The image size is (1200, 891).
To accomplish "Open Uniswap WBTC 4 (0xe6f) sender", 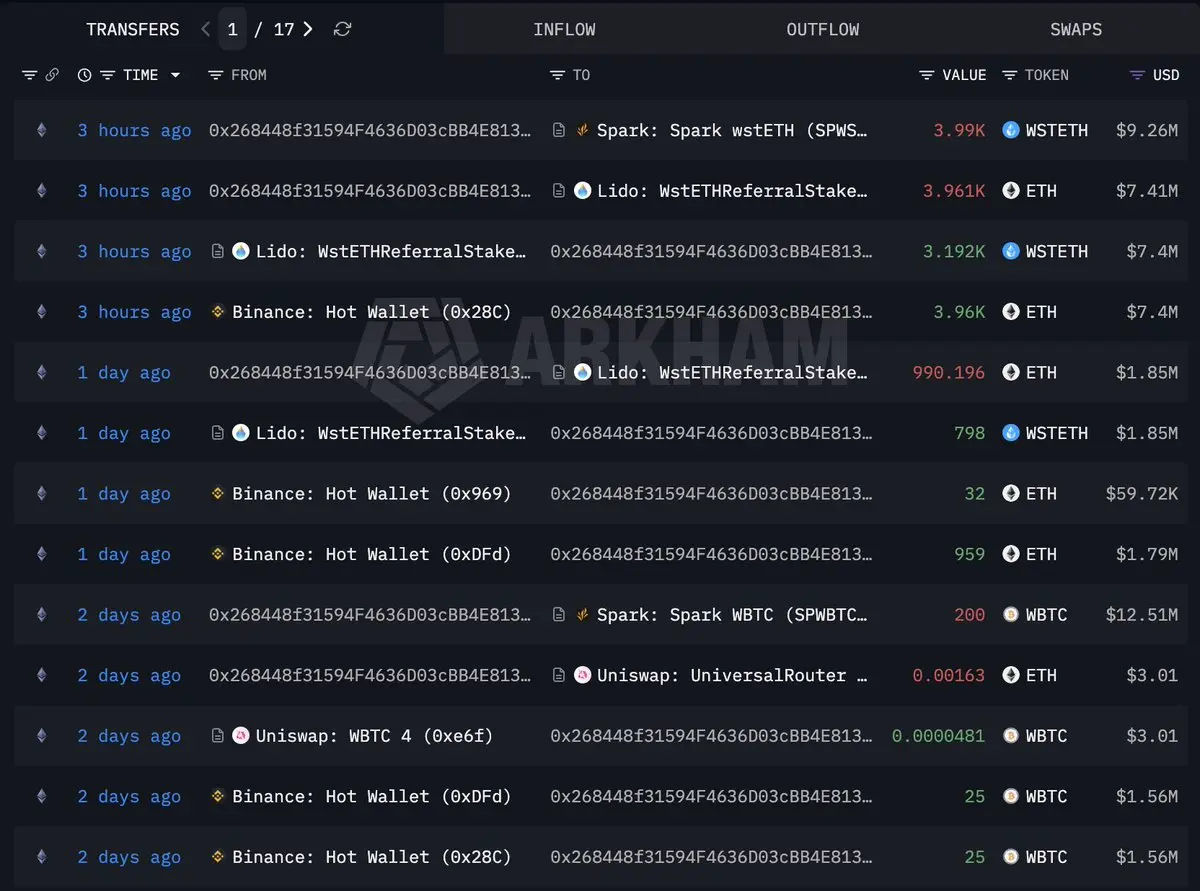I will 374,736.
